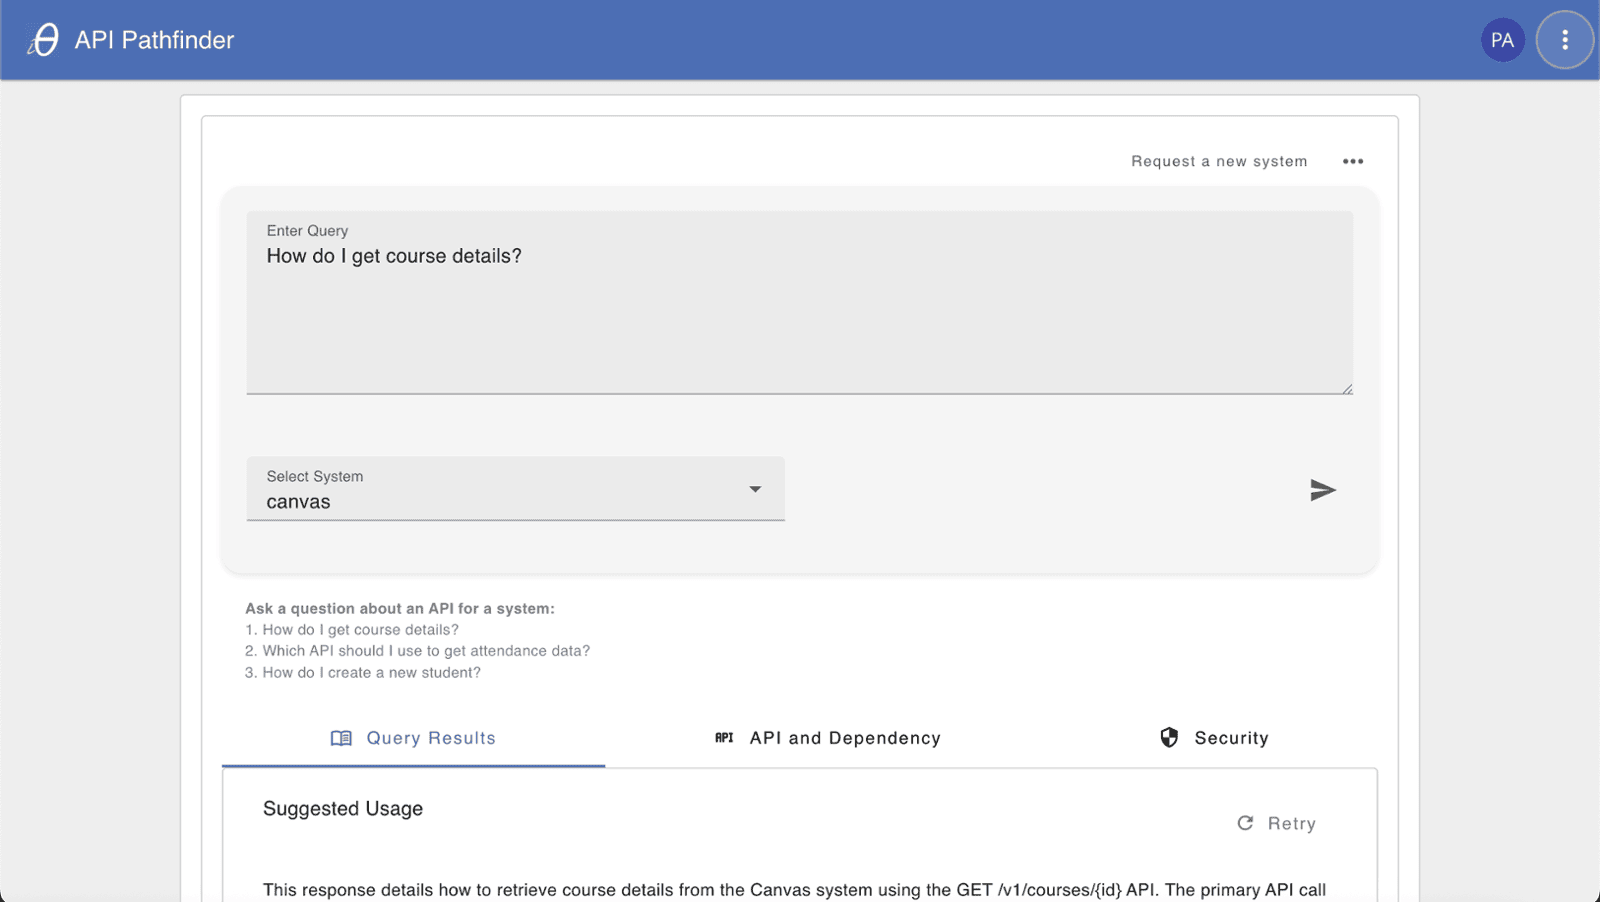
Task: Click the Suggested Usage heading
Action: pyautogui.click(x=343, y=809)
